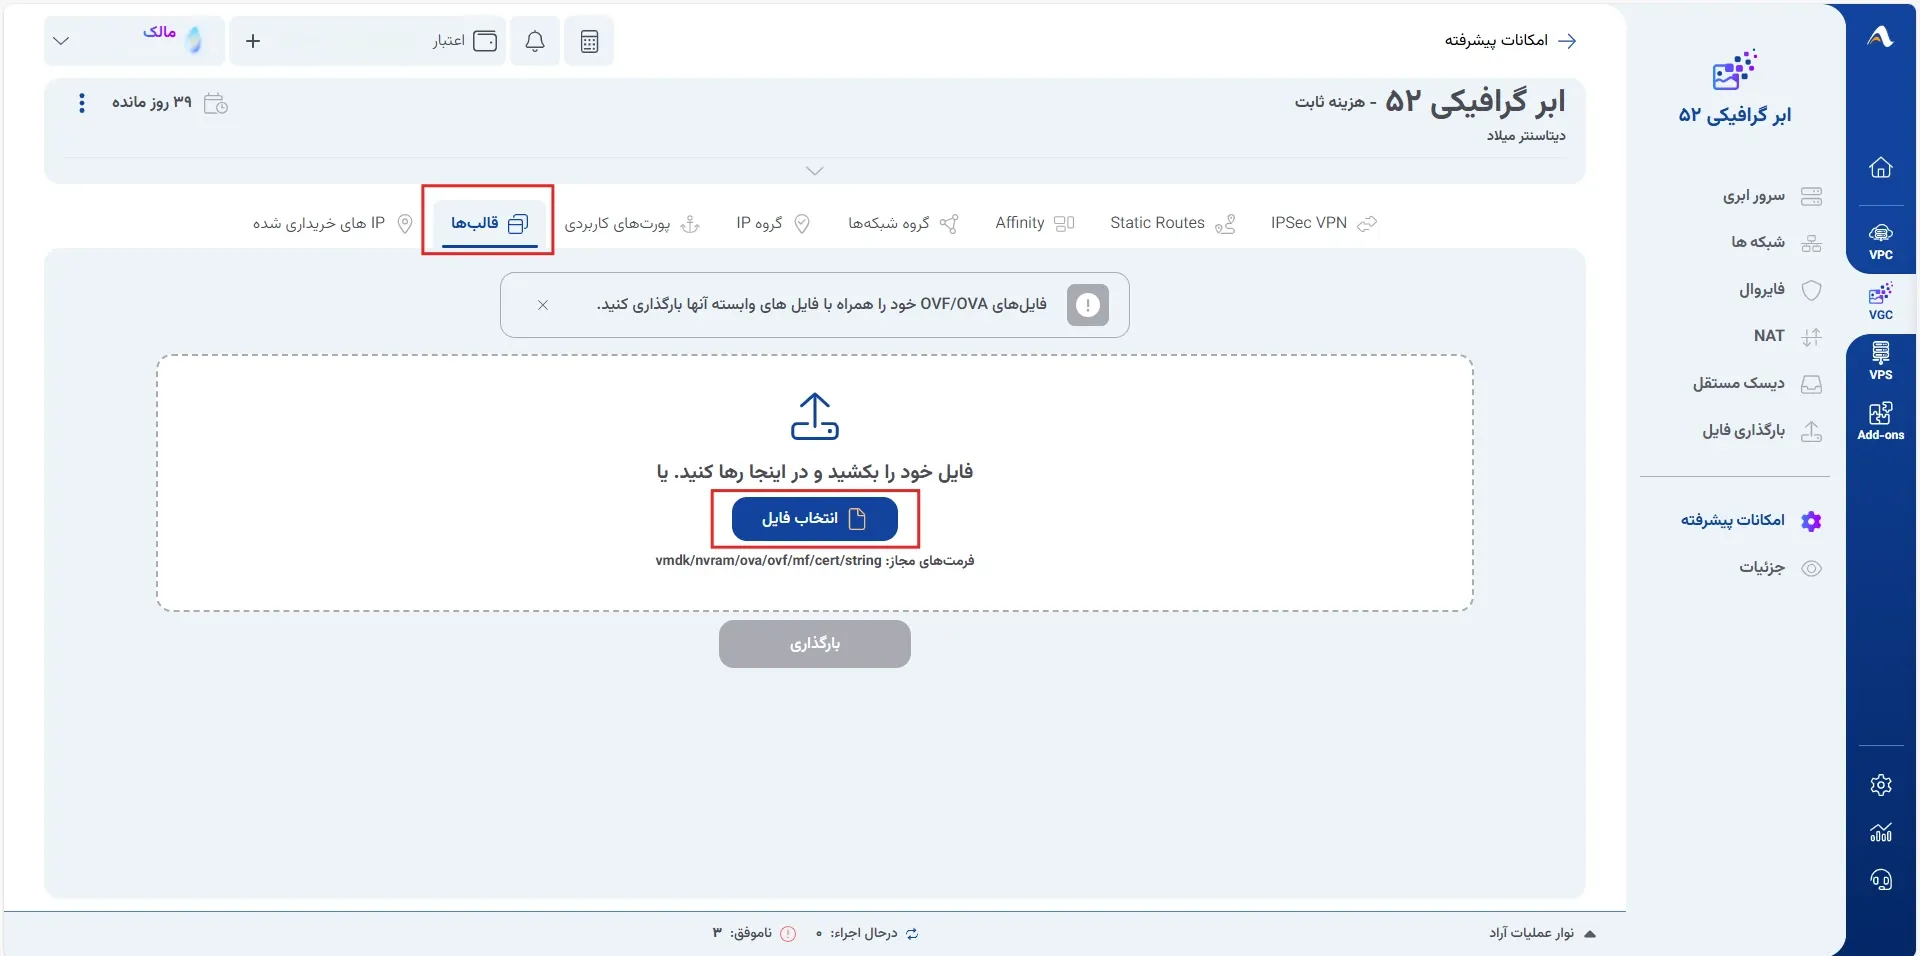Open the three-dot options menu

click(82, 103)
